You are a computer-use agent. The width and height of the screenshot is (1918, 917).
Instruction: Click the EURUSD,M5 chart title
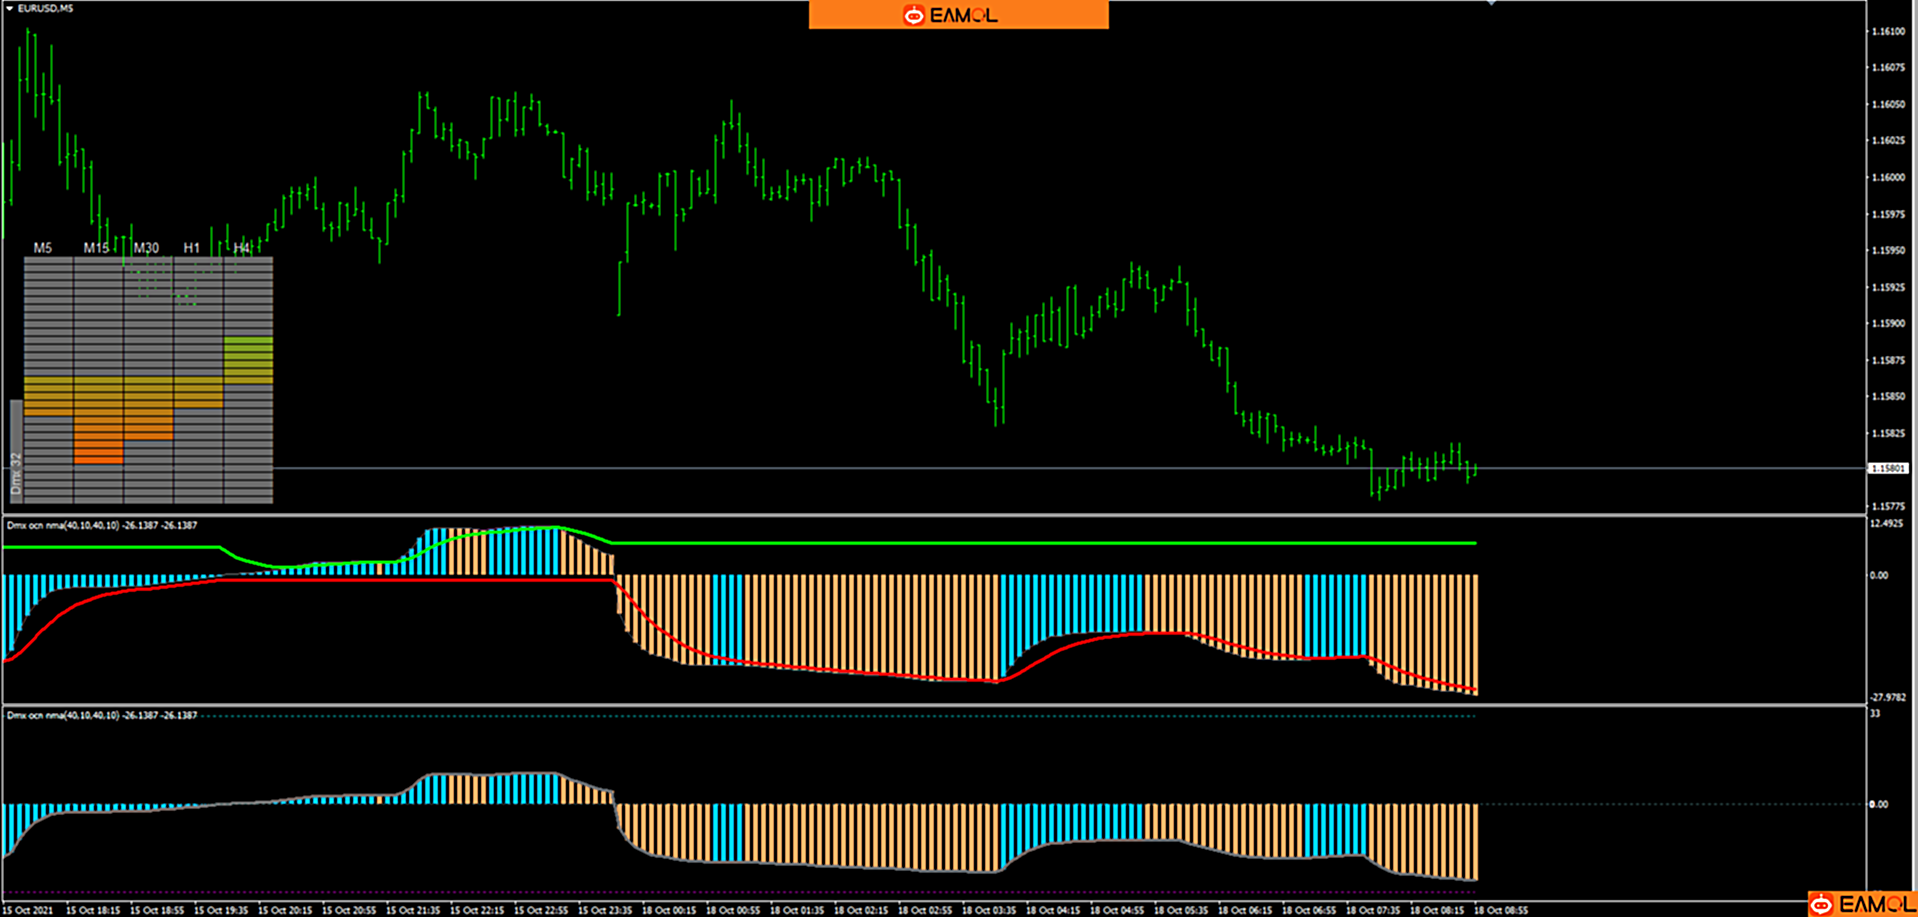click(45, 8)
